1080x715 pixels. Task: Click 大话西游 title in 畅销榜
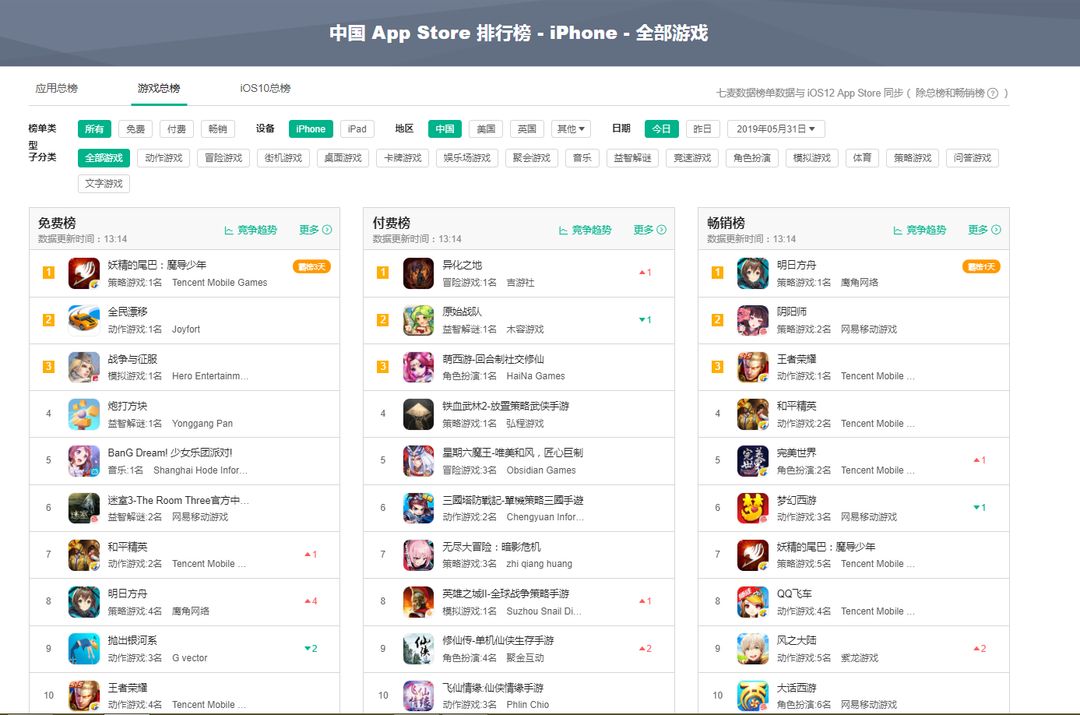coord(796,687)
